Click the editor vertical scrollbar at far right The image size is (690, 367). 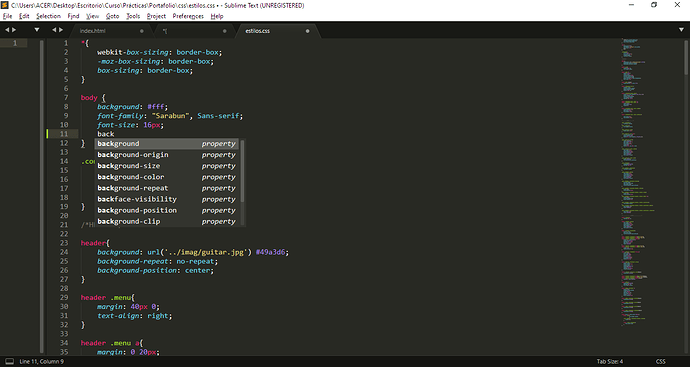coord(686,58)
